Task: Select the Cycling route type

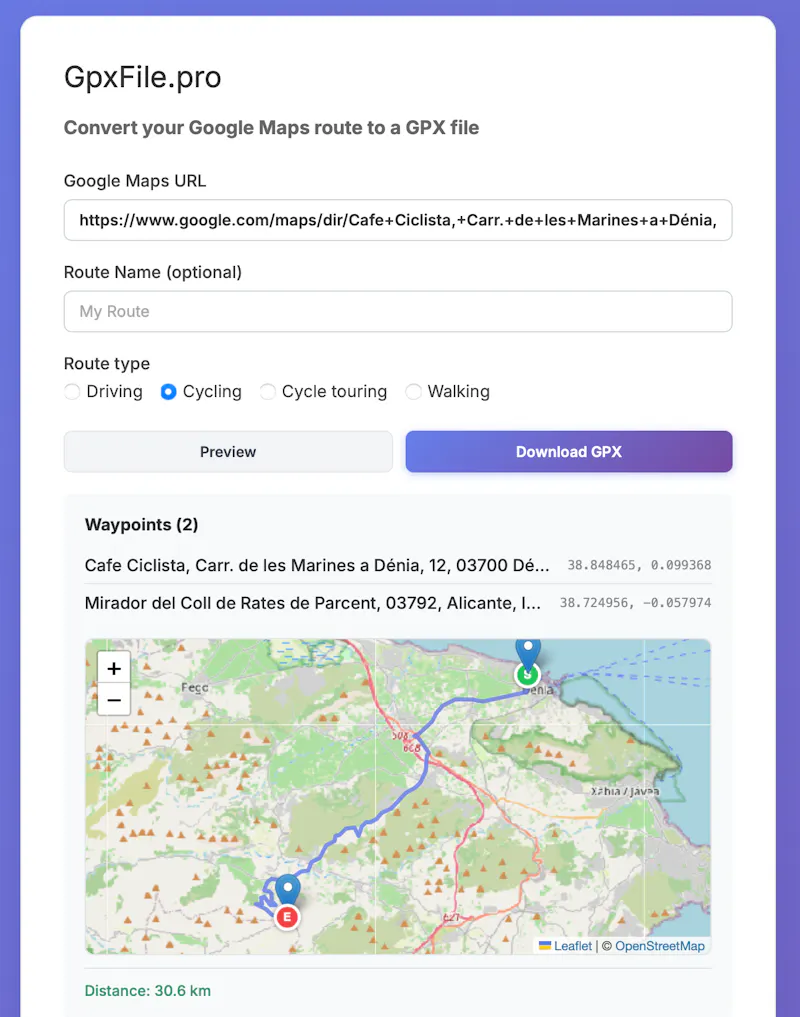Action: pos(168,392)
